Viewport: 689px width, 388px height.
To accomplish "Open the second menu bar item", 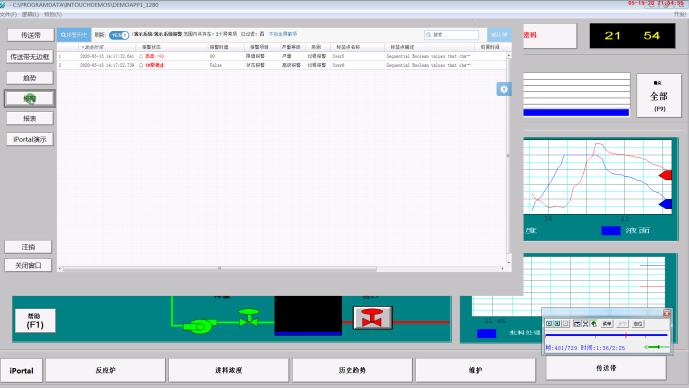I will 30,14.
